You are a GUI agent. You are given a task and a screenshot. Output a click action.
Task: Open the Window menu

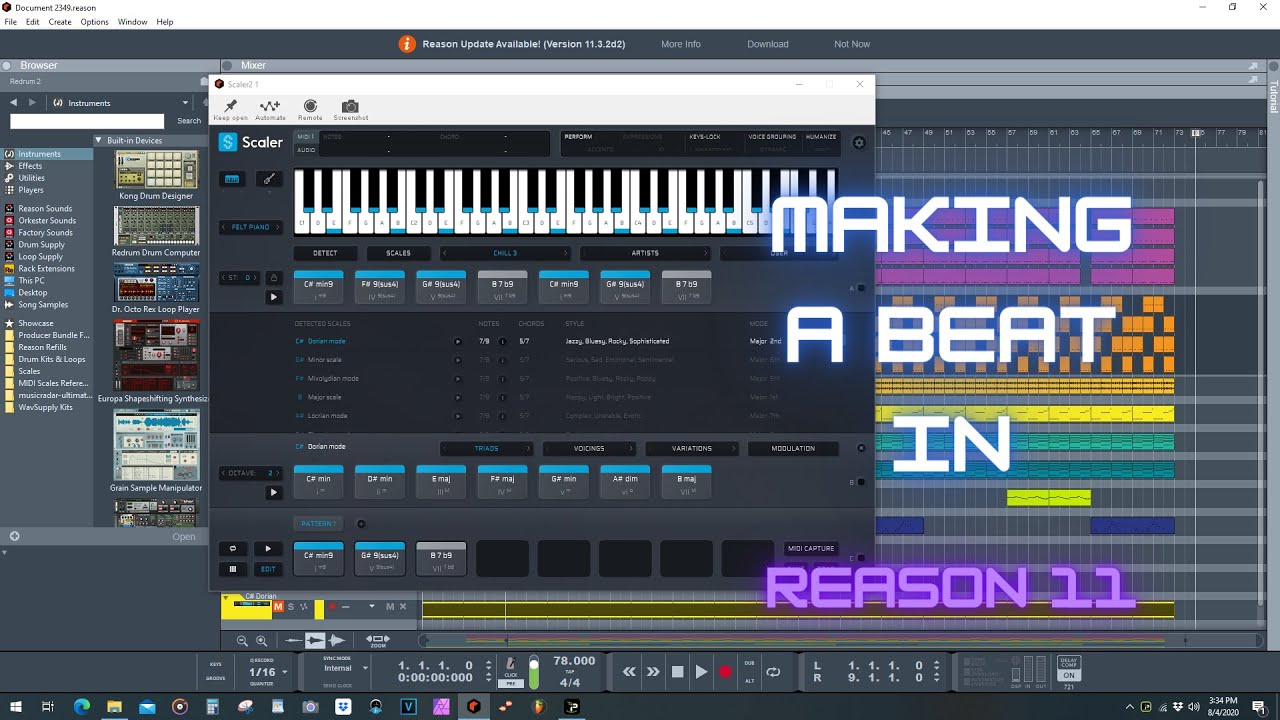(x=133, y=22)
